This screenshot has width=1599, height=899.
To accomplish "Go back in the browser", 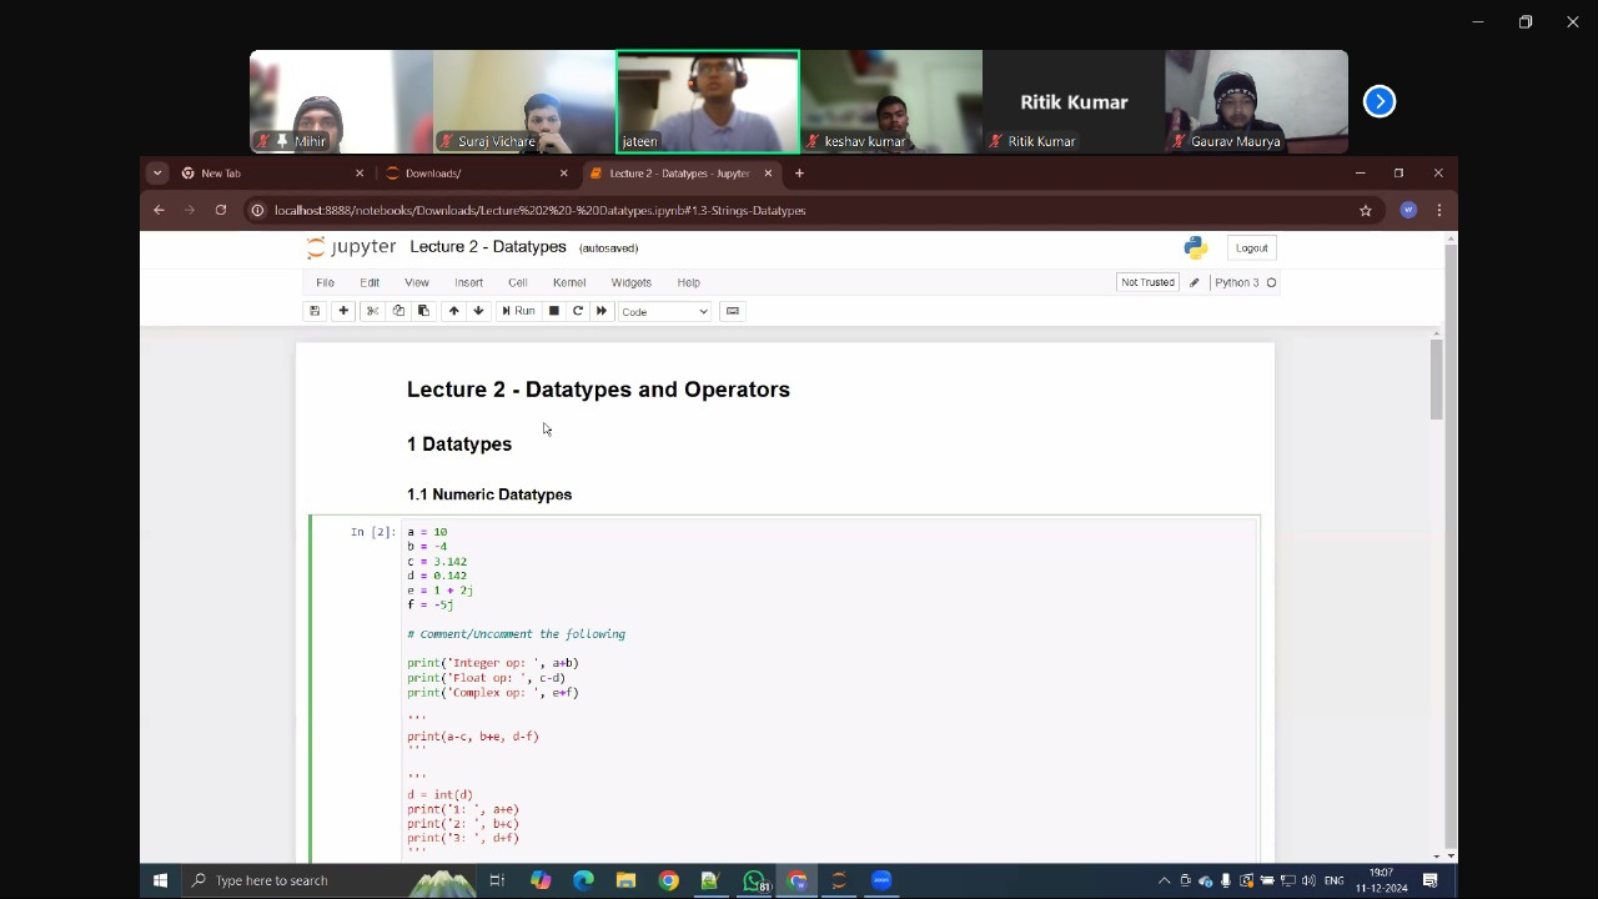I will [x=159, y=210].
